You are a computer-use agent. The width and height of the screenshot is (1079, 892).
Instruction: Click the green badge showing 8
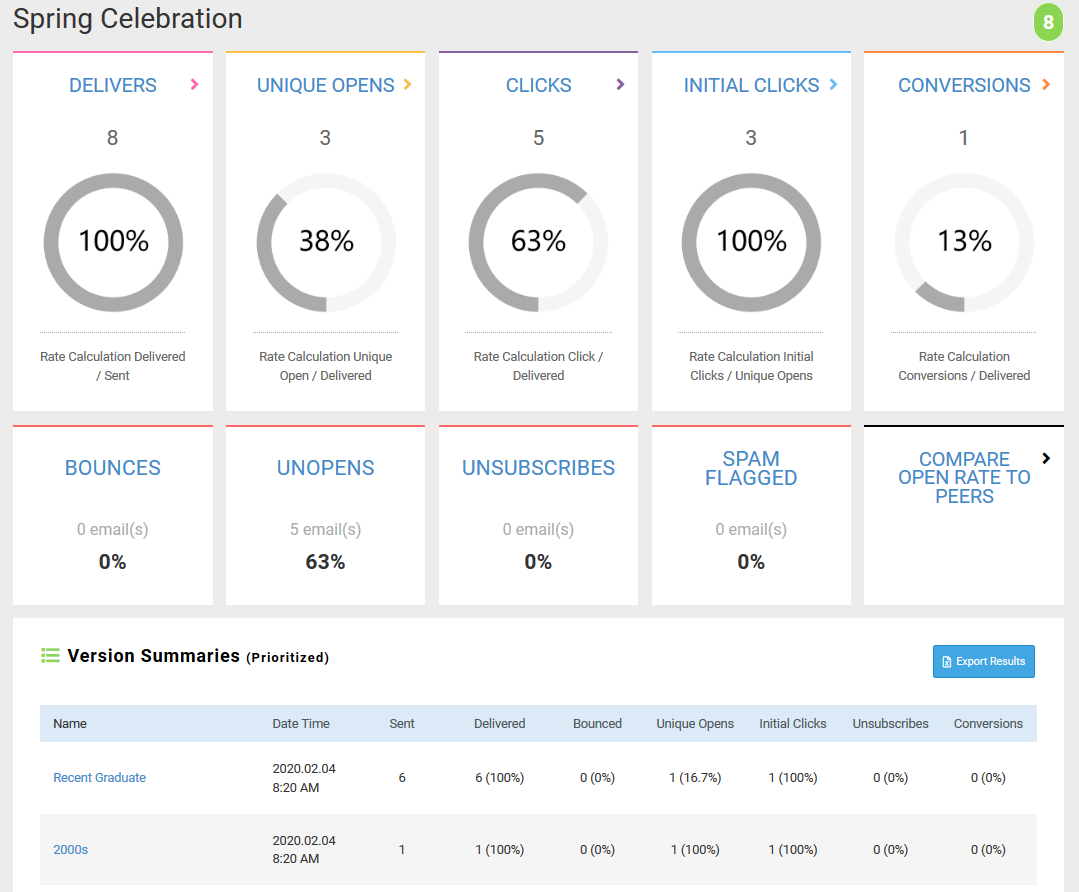[1047, 22]
